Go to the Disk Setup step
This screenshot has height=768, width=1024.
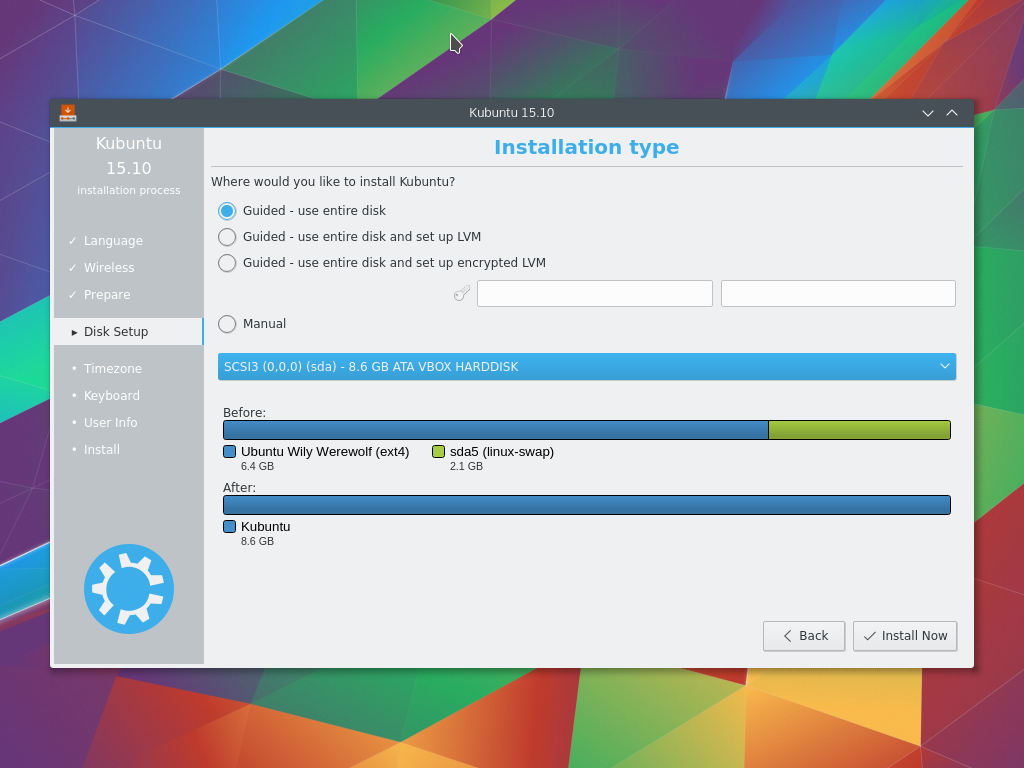pyautogui.click(x=116, y=332)
